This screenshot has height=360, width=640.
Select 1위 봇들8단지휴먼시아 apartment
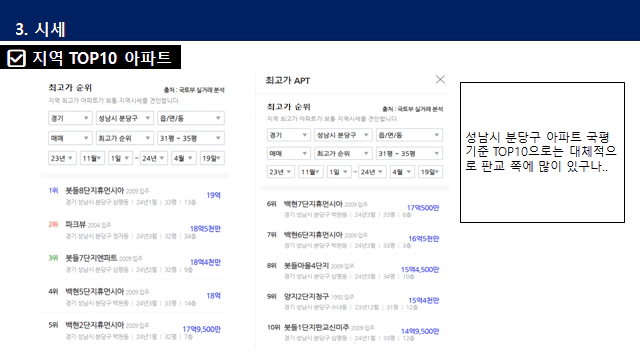[x=135, y=196]
